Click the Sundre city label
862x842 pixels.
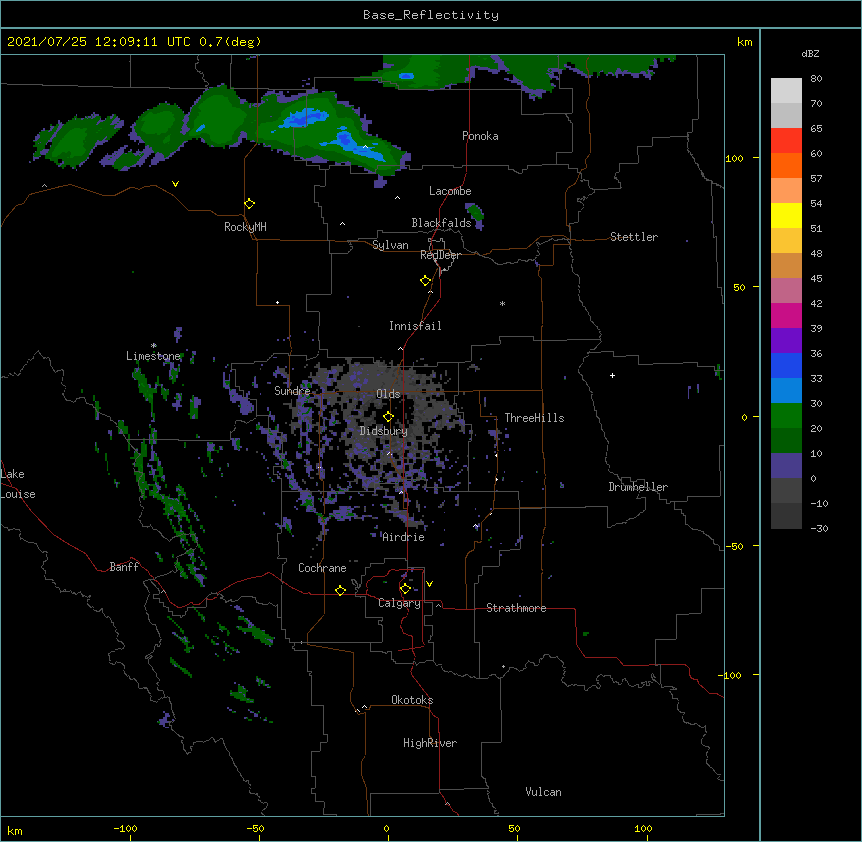coord(292,391)
